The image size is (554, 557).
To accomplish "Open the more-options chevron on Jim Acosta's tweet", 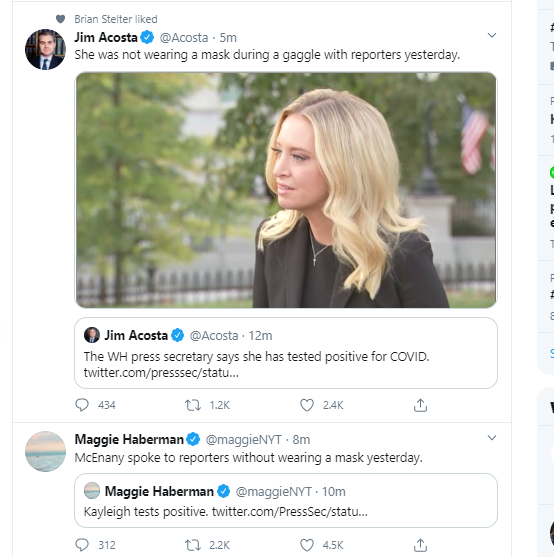I will pyautogui.click(x=492, y=35).
